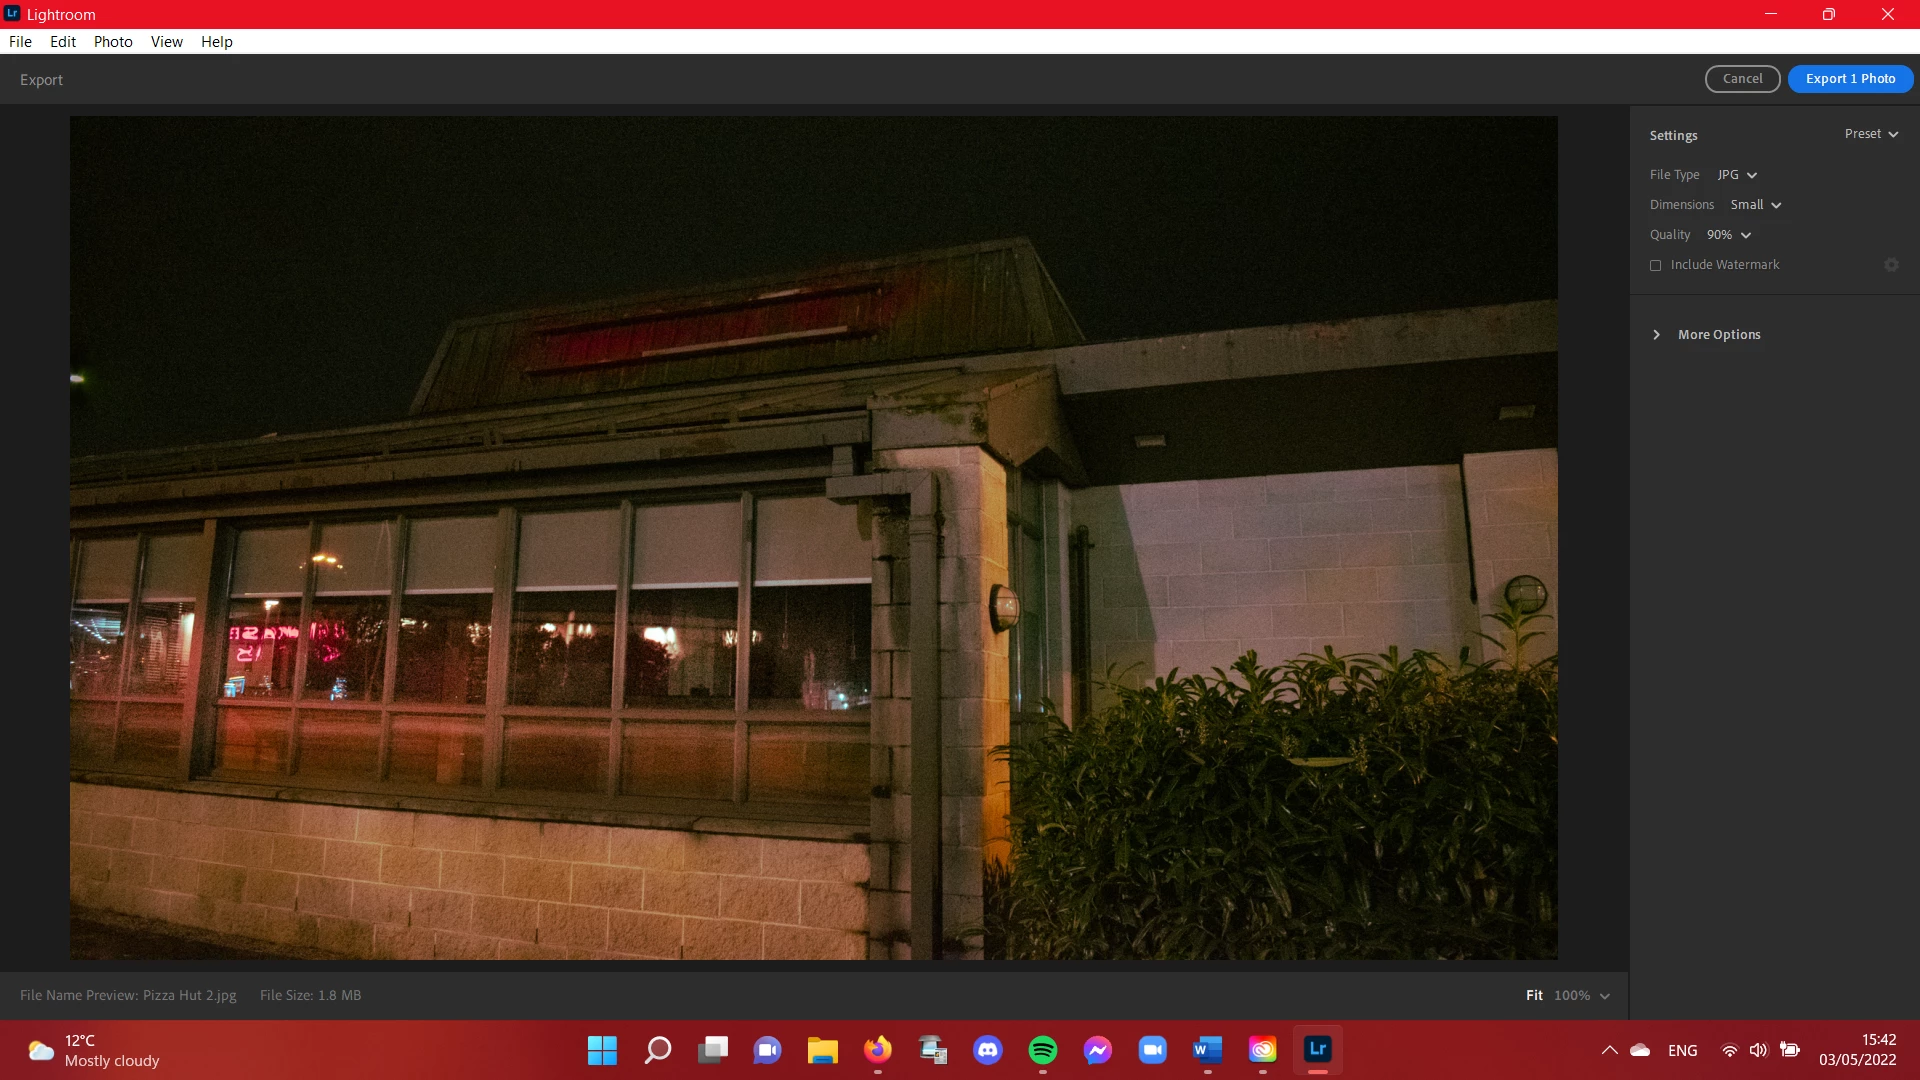Open the File Type JPG dropdown
The width and height of the screenshot is (1920, 1080).
click(x=1737, y=175)
